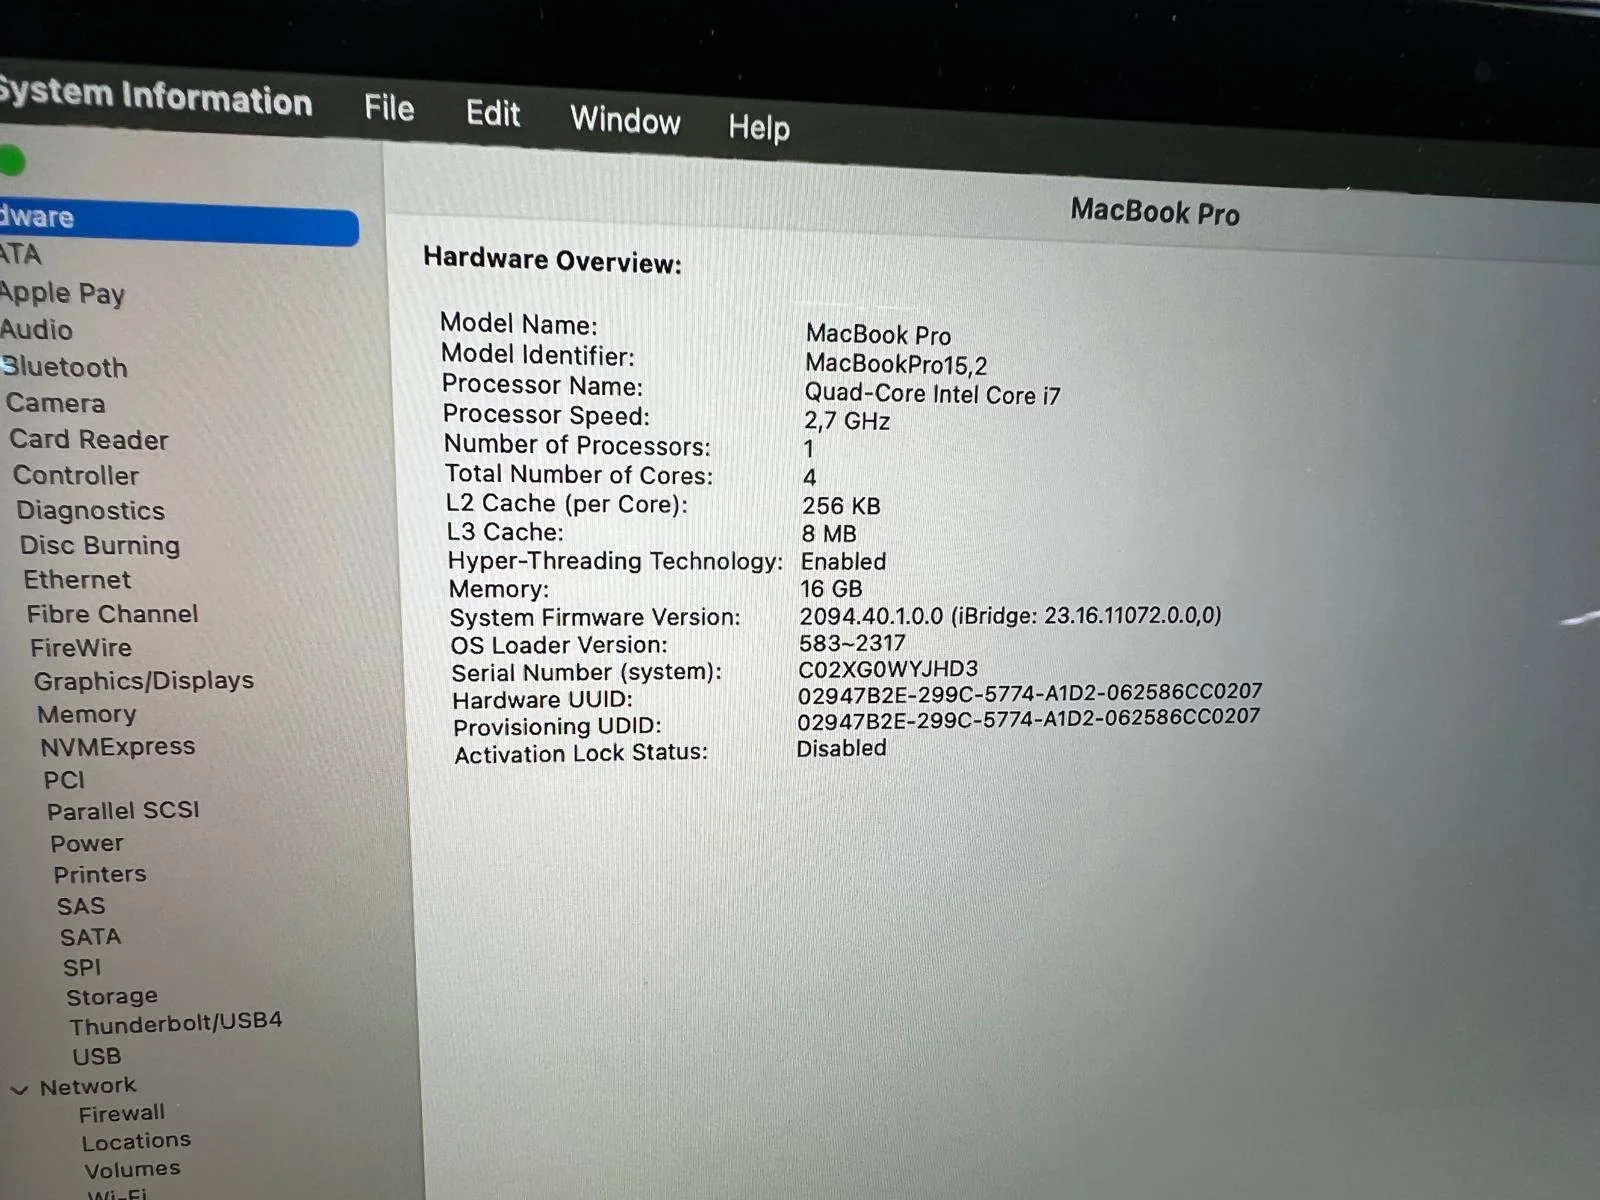Open the NVMExpress sidebar entry
This screenshot has height=1200, width=1600.
pos(117,747)
